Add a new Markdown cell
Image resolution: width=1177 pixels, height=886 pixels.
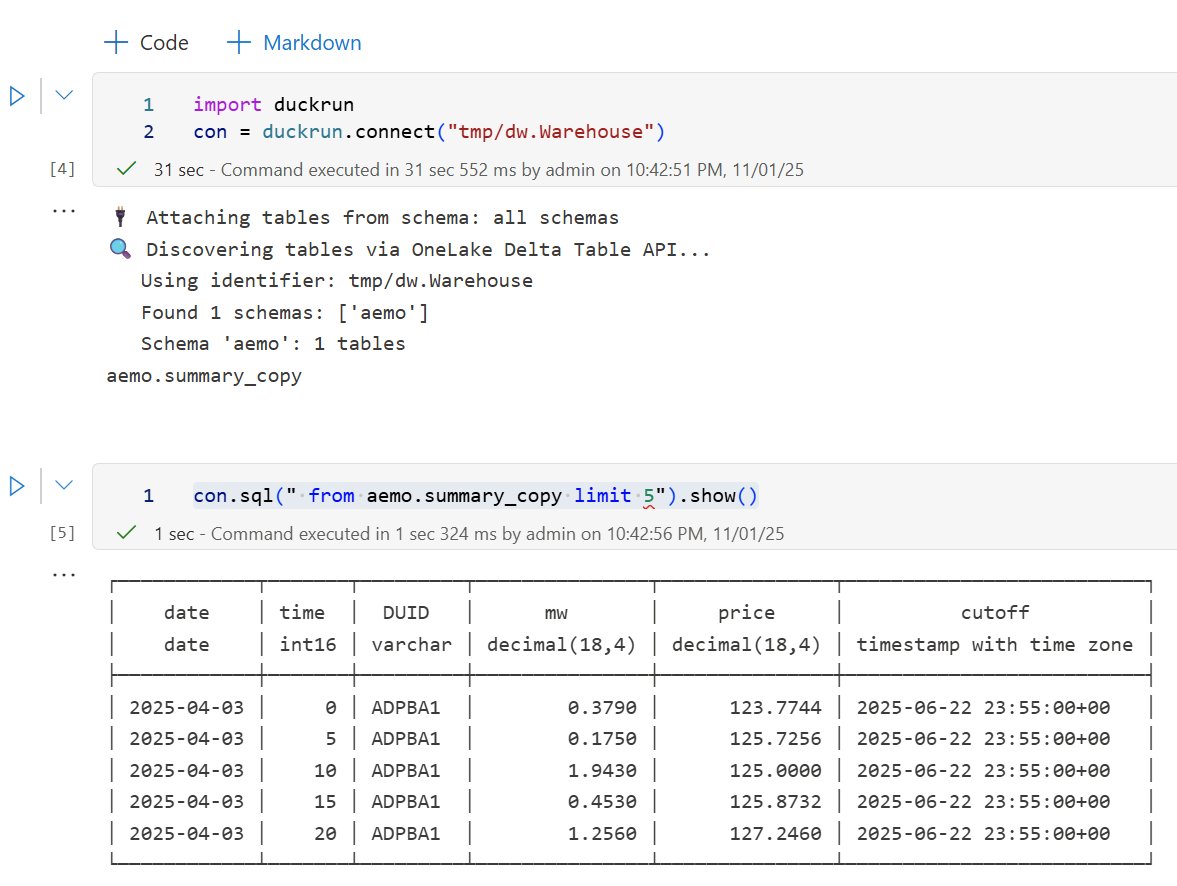pyautogui.click(x=294, y=43)
